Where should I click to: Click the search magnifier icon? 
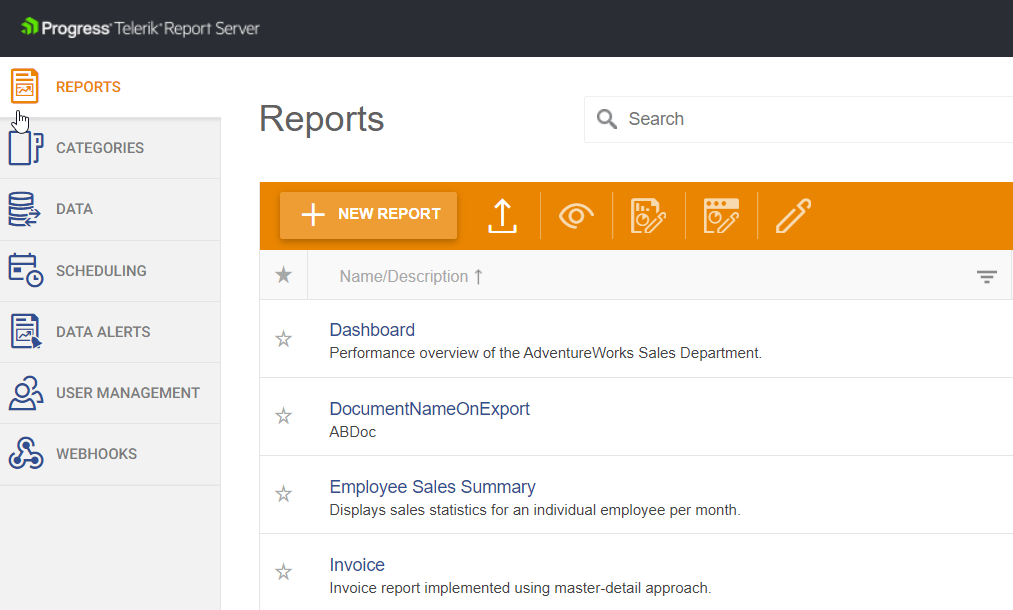607,119
